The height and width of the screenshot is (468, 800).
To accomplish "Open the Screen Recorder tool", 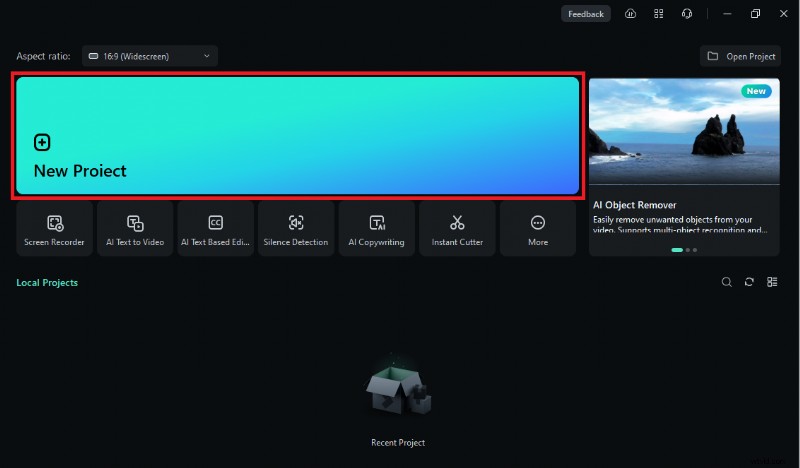I will click(55, 229).
